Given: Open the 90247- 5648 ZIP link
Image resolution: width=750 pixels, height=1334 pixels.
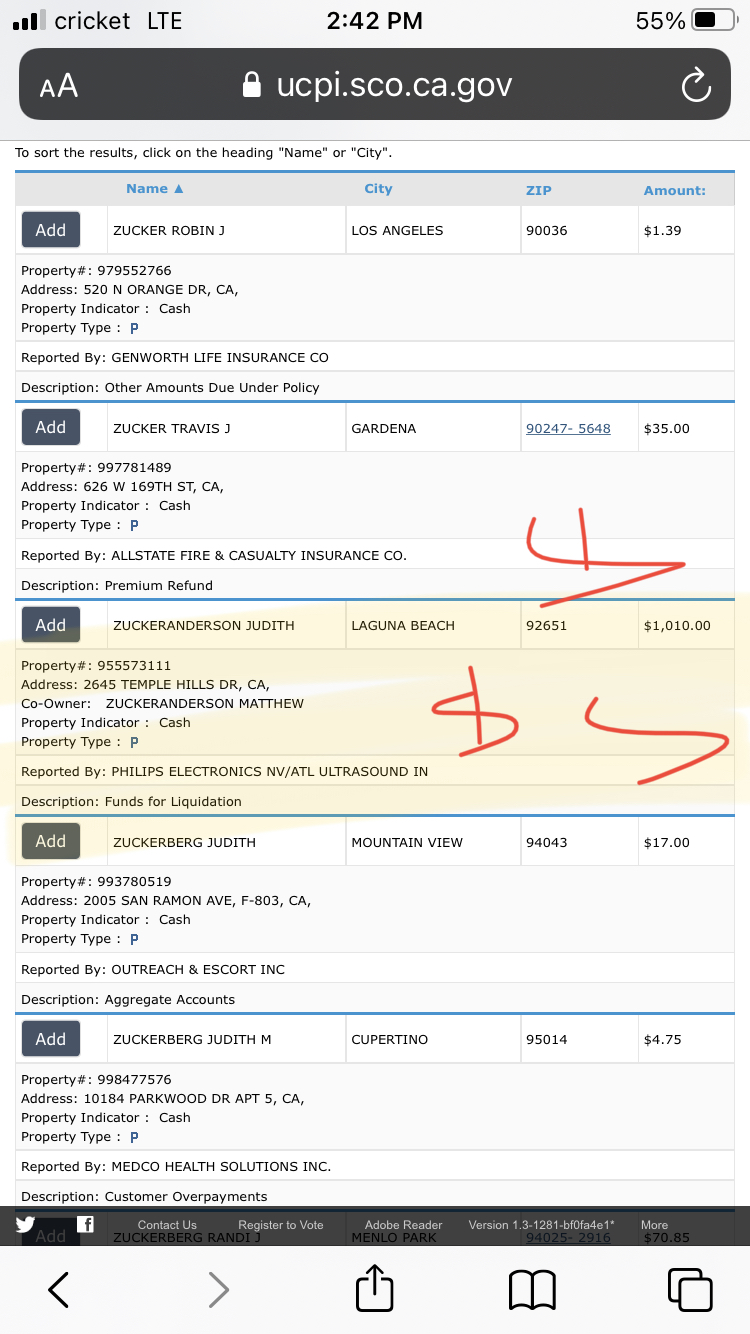Looking at the screenshot, I should 568,428.
